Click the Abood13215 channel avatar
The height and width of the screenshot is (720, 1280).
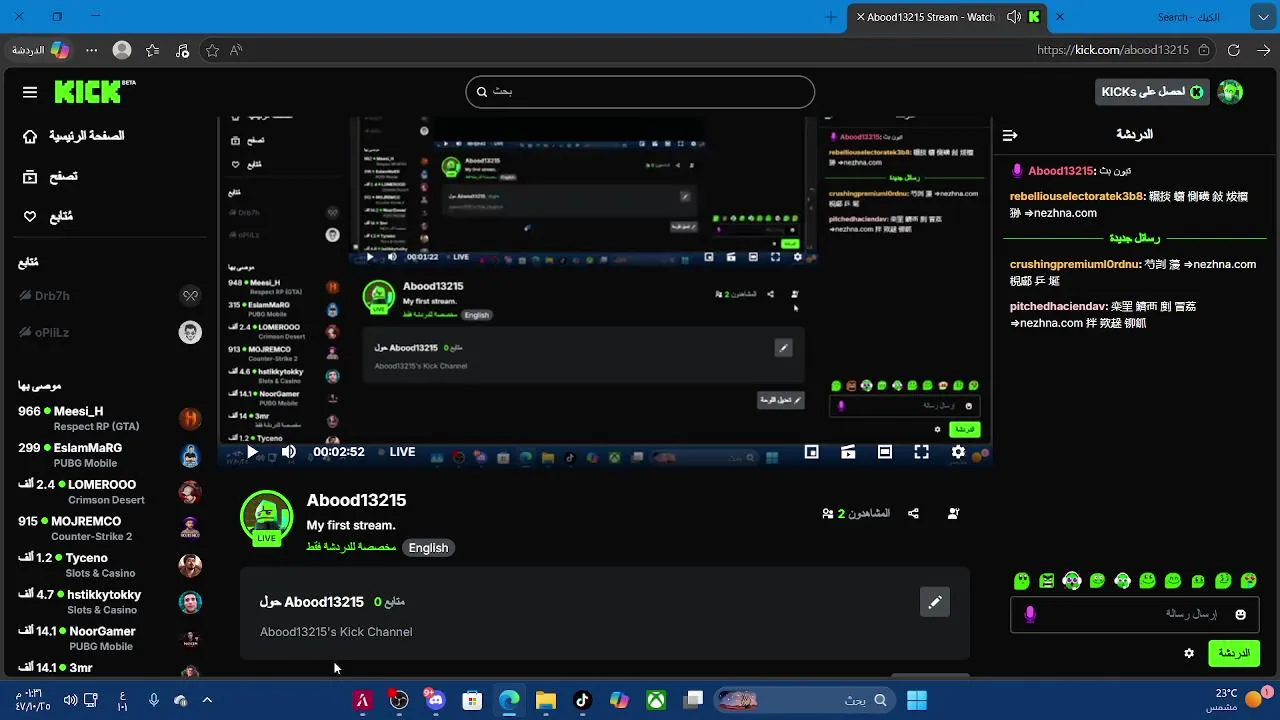(x=266, y=516)
